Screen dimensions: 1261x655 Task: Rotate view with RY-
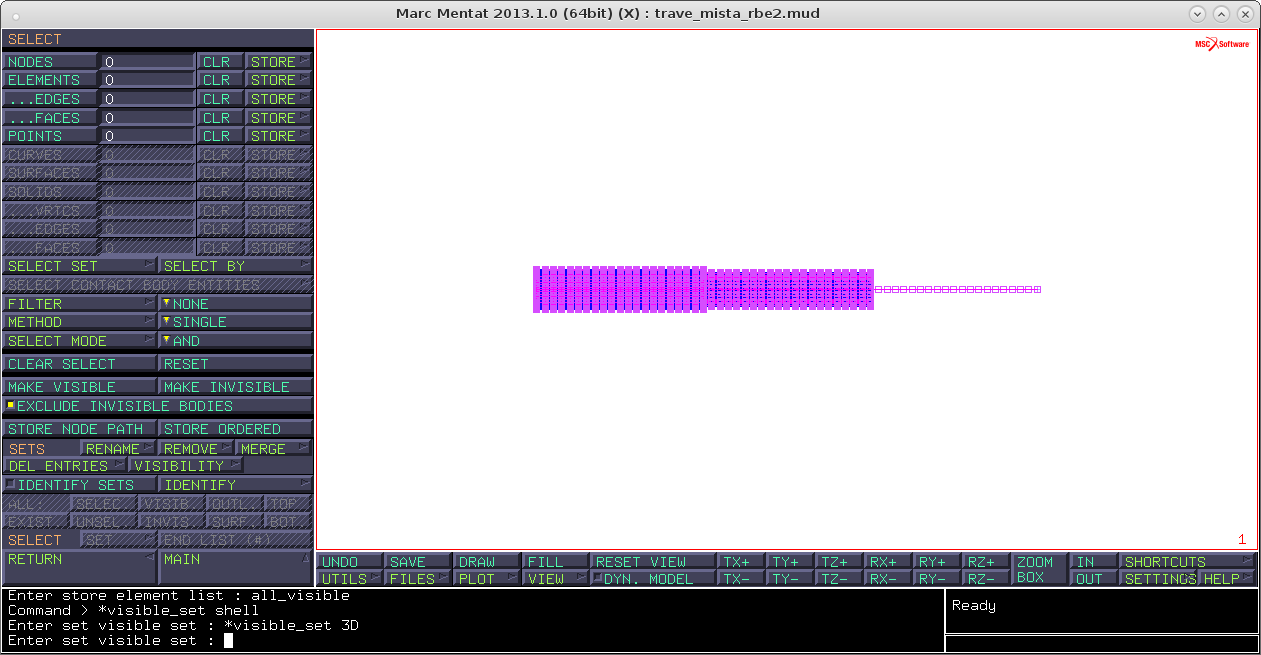coord(937,579)
